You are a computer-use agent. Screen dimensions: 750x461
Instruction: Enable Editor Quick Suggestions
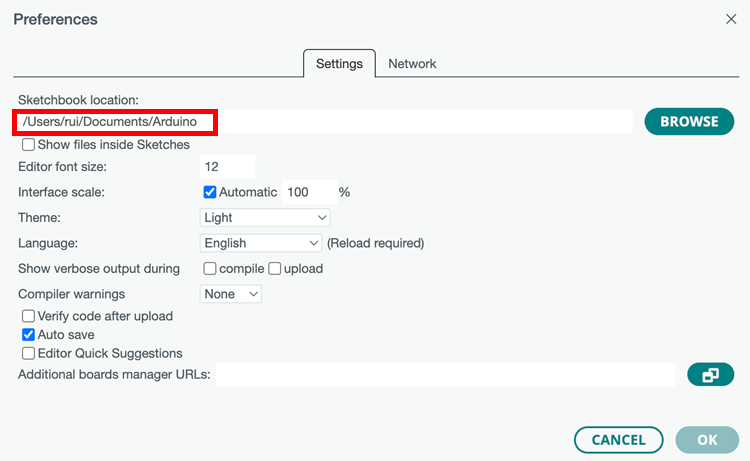[29, 353]
